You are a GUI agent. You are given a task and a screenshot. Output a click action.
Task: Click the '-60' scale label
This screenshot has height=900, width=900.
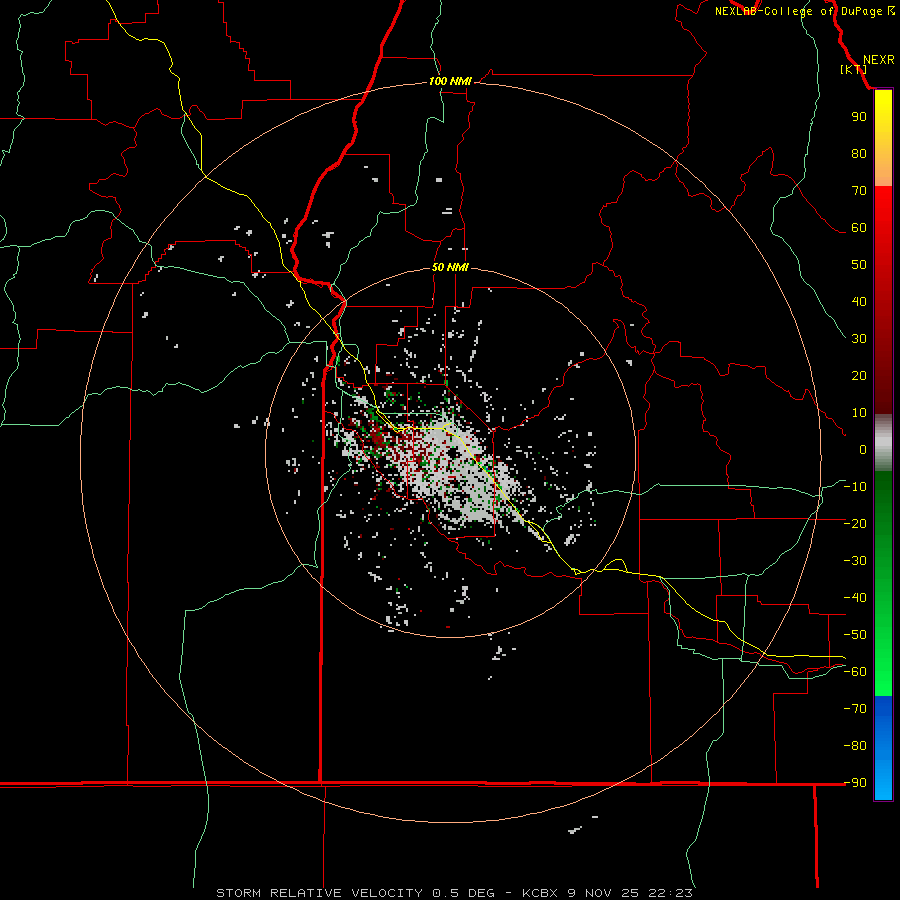pyautogui.click(x=855, y=672)
